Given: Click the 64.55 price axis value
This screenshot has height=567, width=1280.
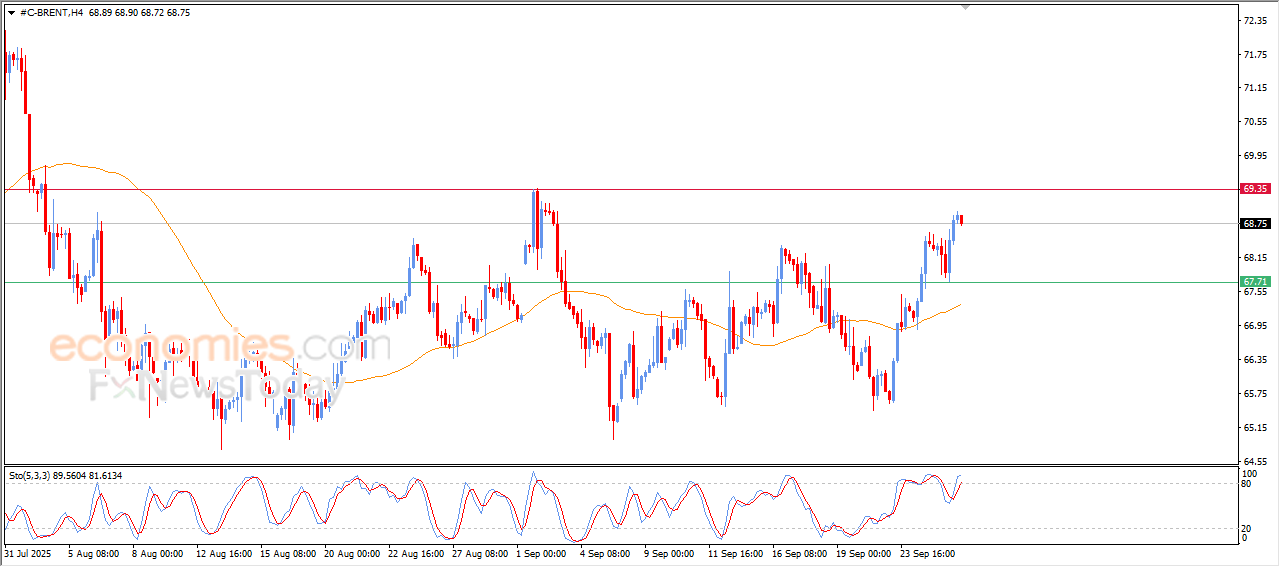Looking at the screenshot, I should tap(1254, 462).
